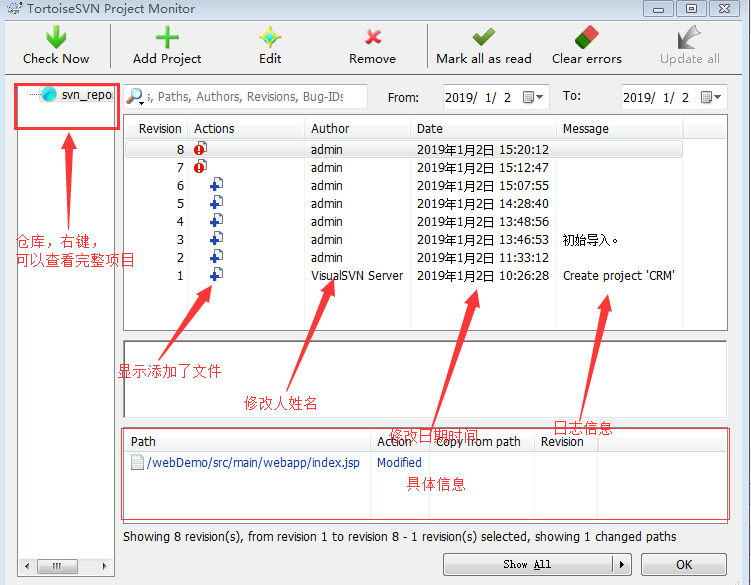Click the Path column header

click(x=248, y=441)
